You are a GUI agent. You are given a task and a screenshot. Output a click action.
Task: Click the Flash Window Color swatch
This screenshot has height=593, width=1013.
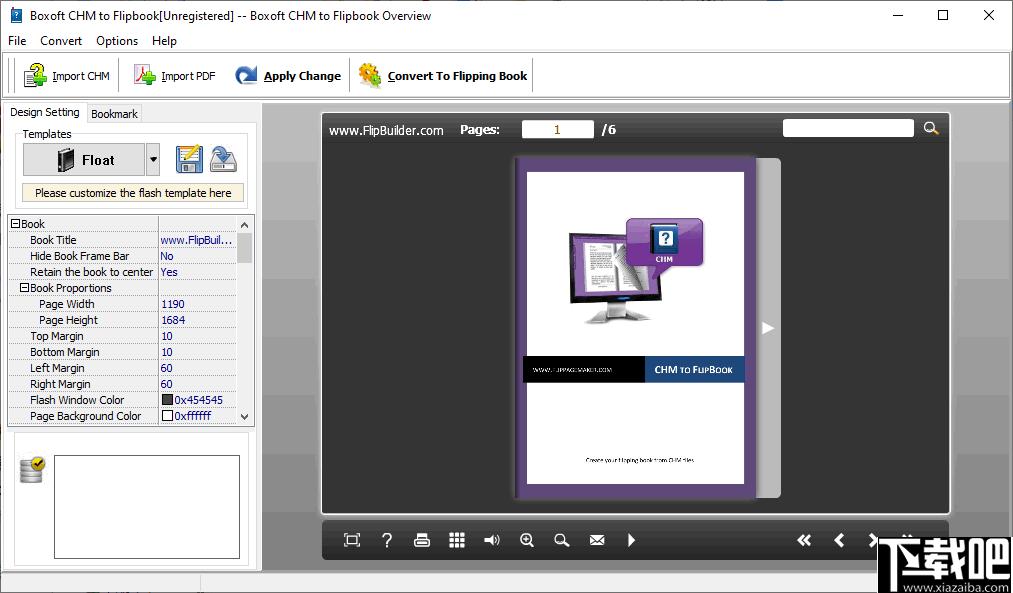click(x=167, y=400)
